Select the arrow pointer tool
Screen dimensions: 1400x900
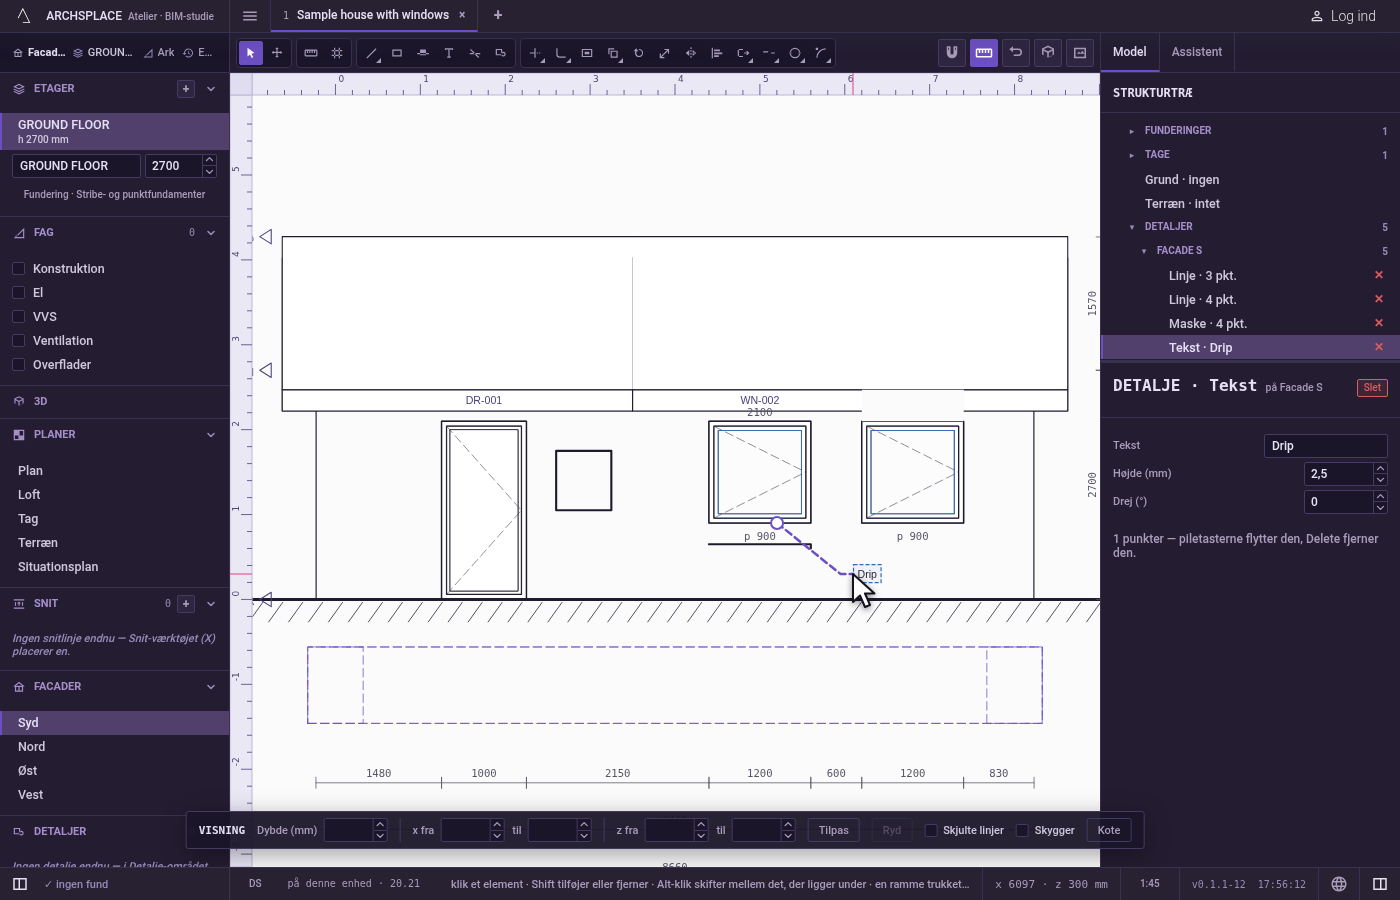251,53
